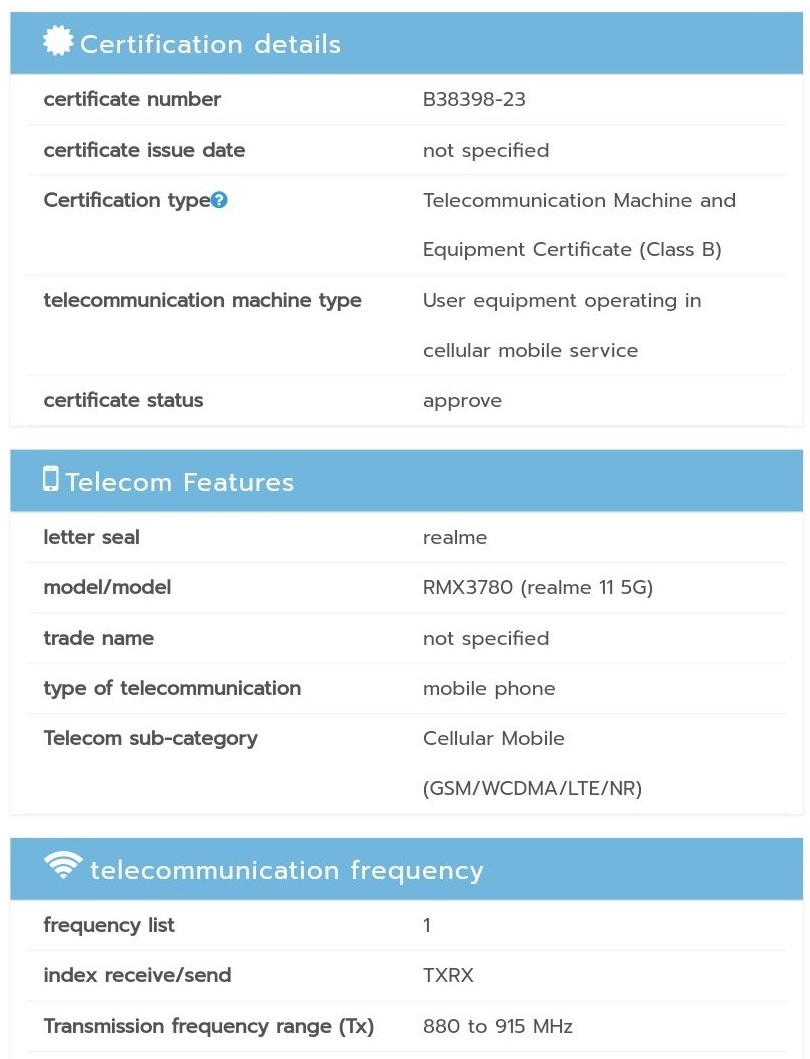Select the Certification details section header
The height and width of the screenshot is (1059, 810).
(210, 44)
